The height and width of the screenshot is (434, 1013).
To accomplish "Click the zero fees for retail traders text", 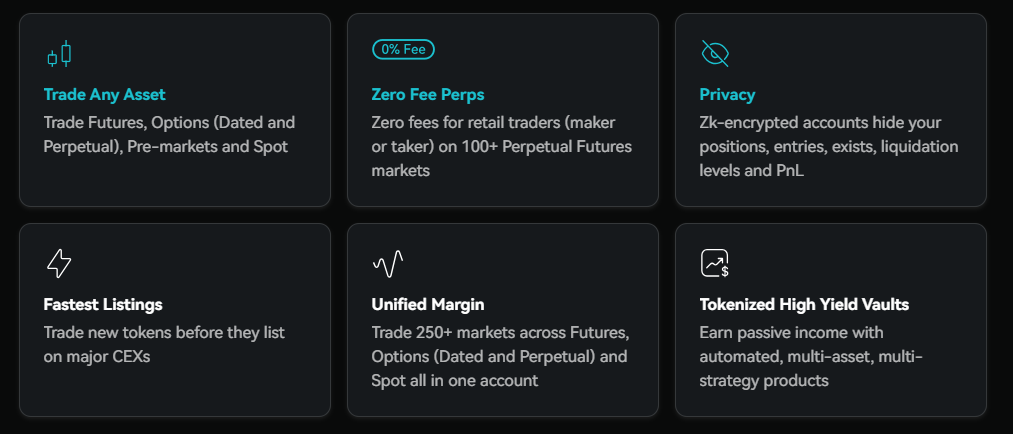I will click(x=501, y=146).
